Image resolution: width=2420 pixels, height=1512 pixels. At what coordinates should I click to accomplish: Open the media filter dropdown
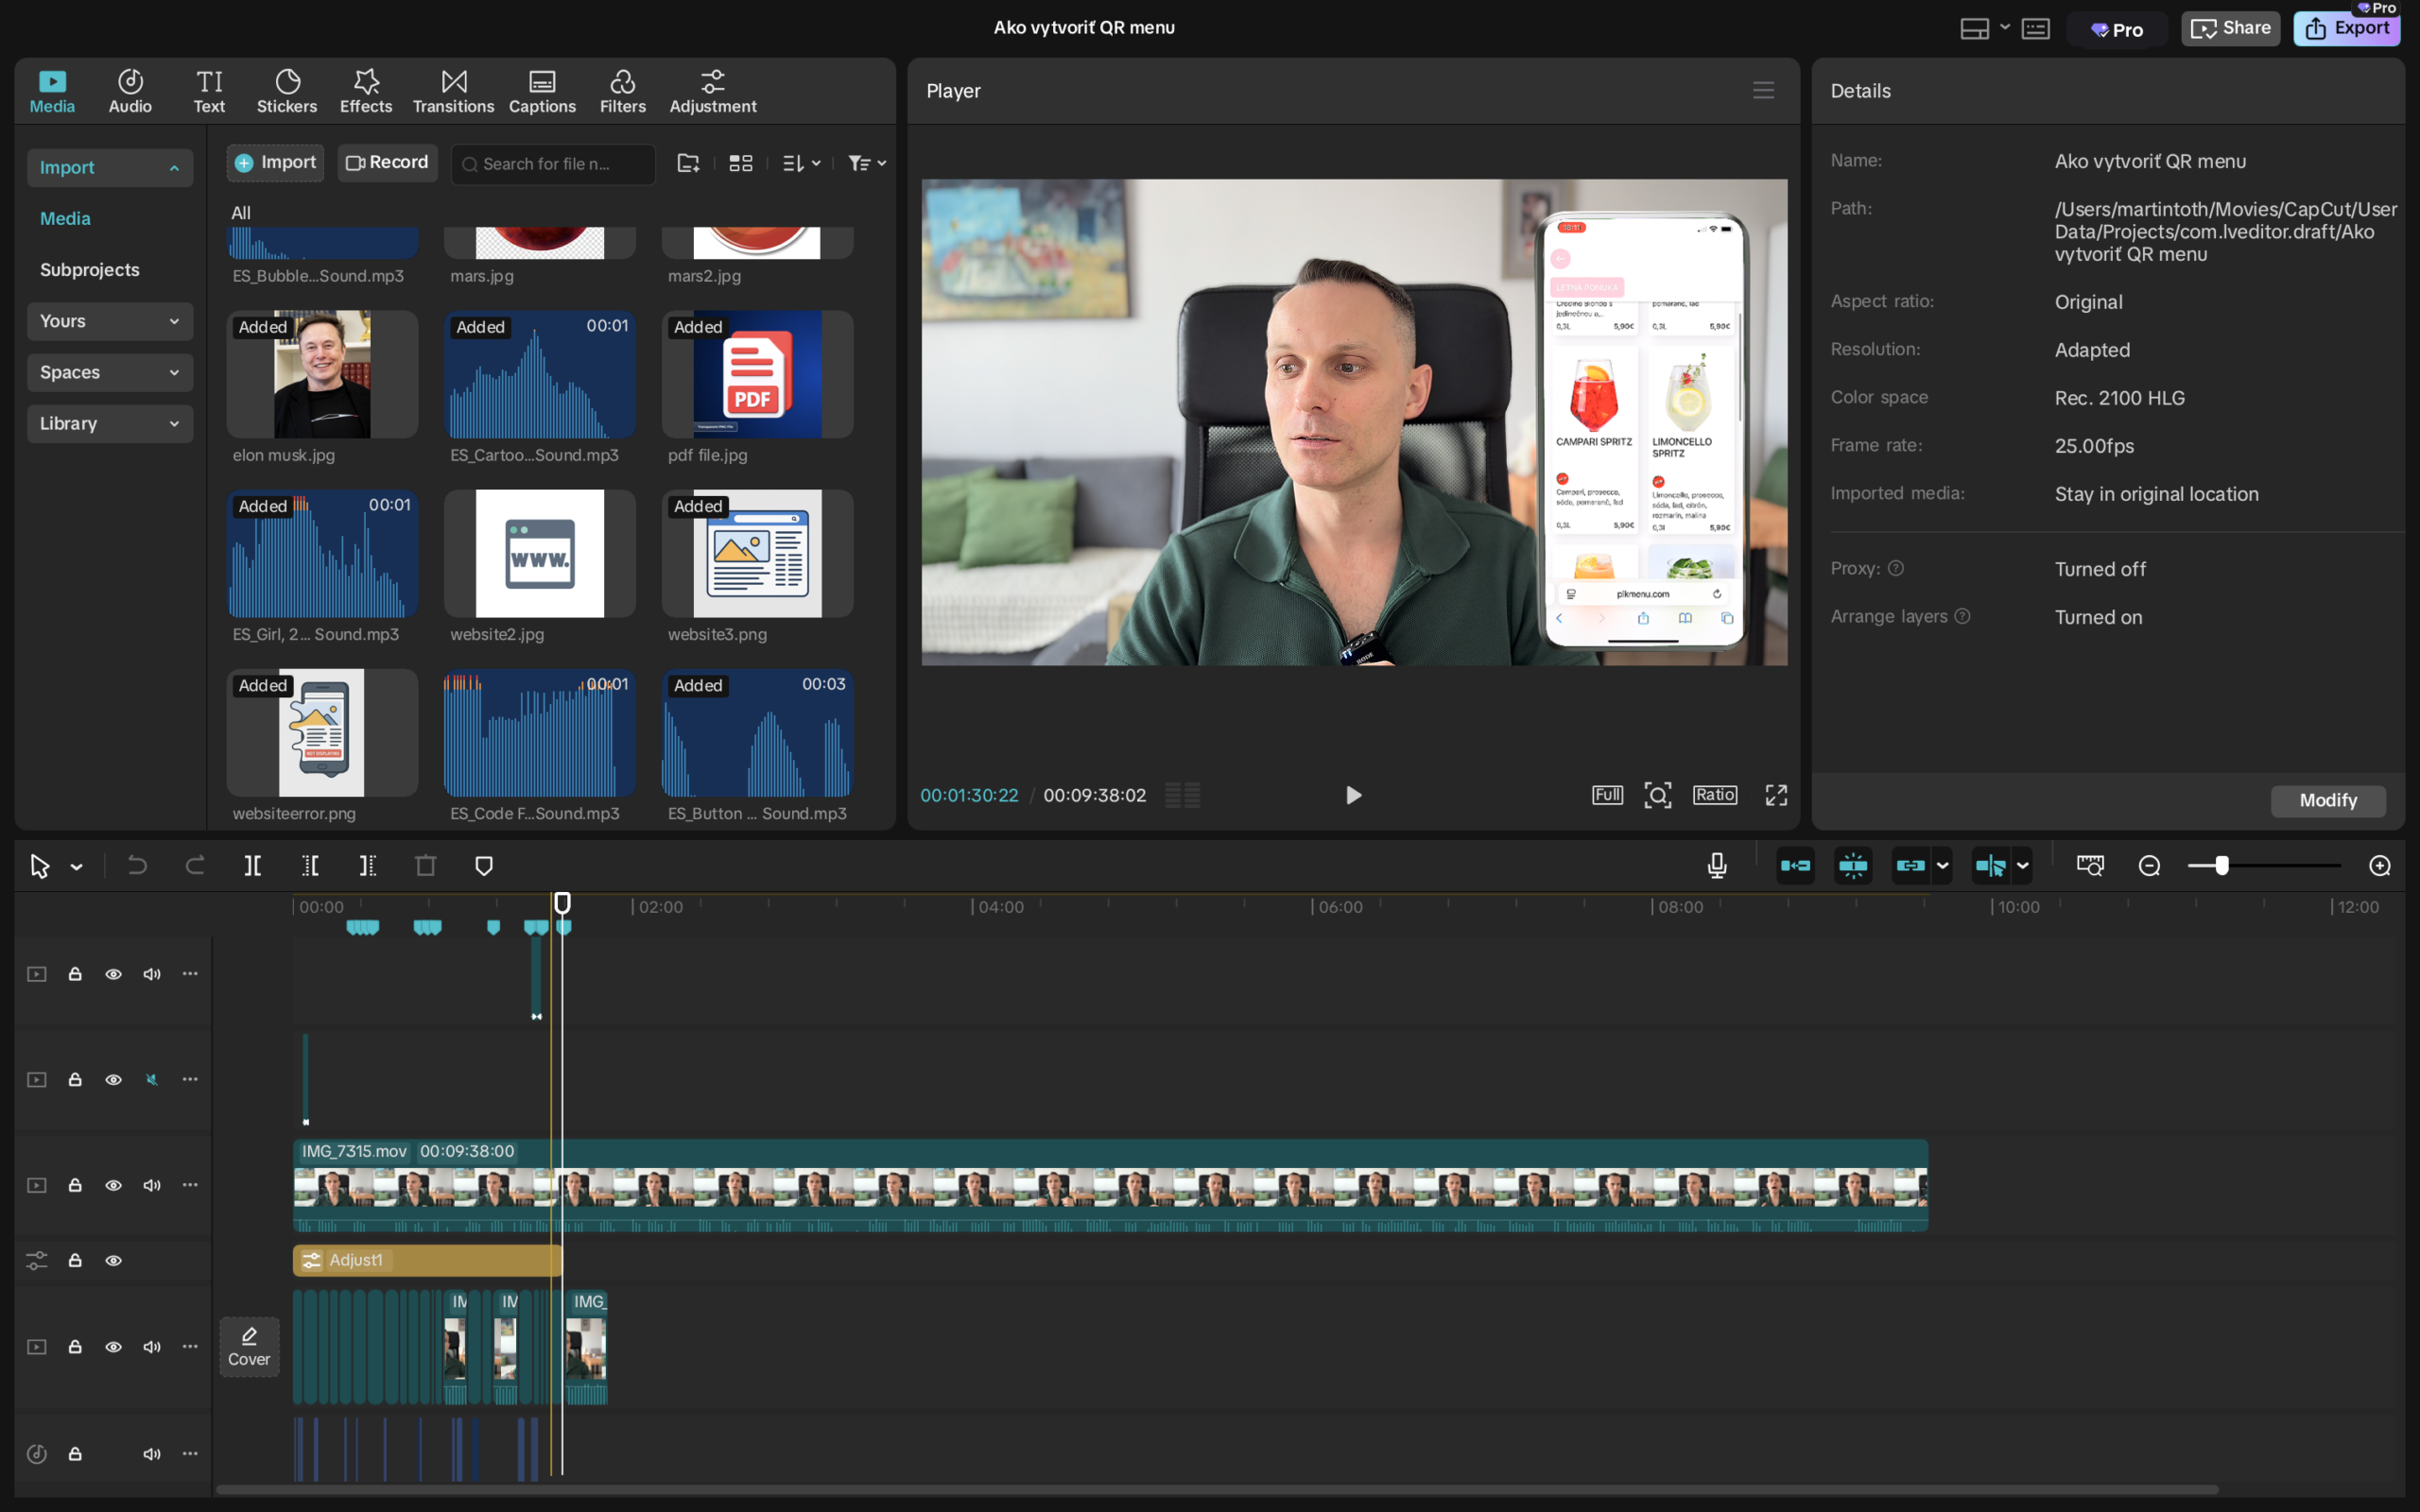pyautogui.click(x=867, y=163)
